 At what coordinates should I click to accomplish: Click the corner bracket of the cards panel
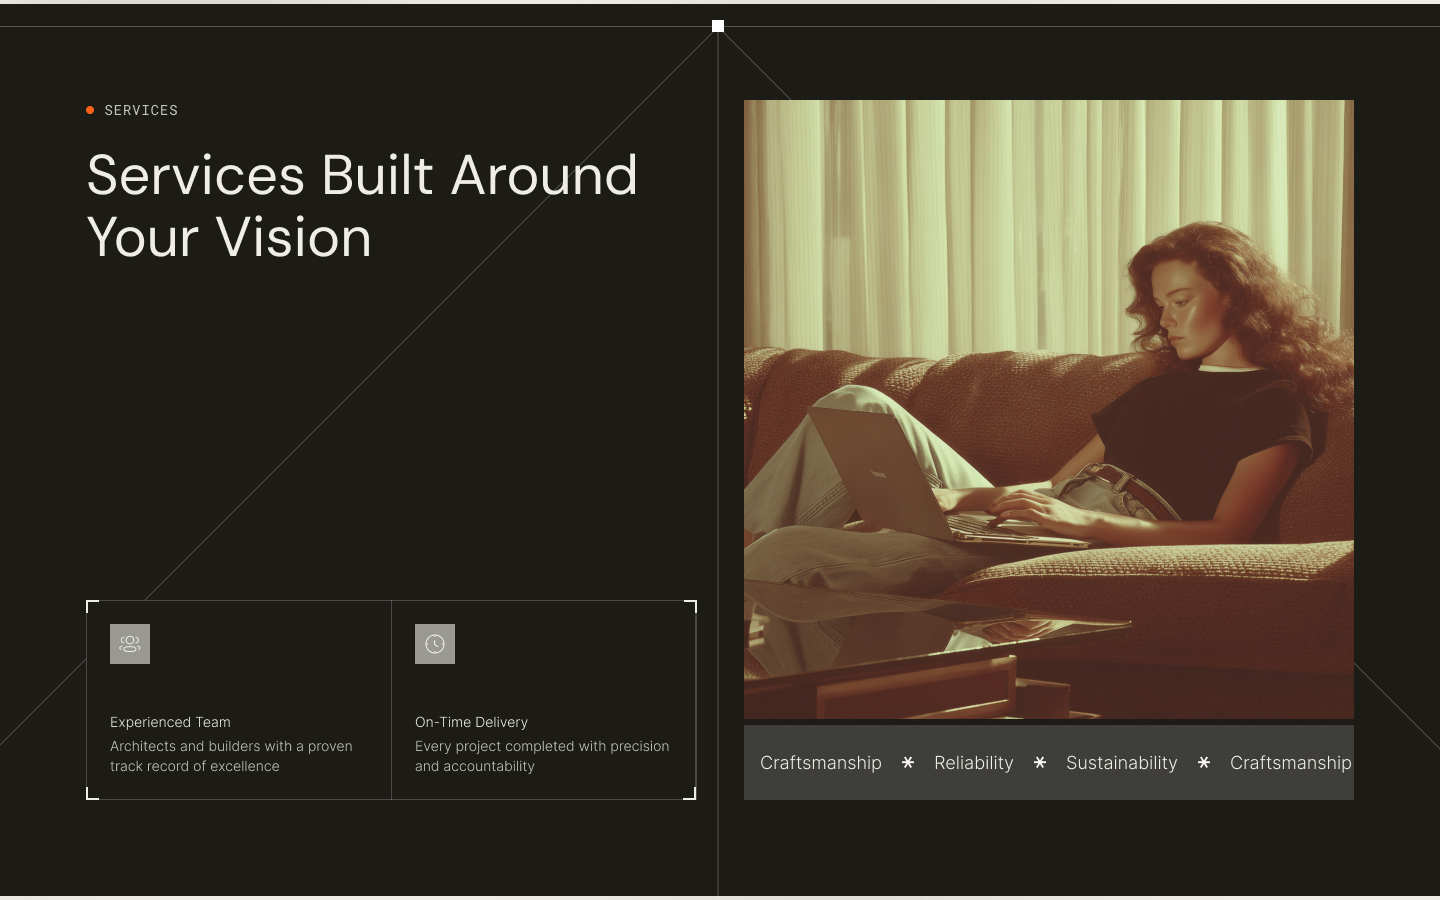click(90, 603)
